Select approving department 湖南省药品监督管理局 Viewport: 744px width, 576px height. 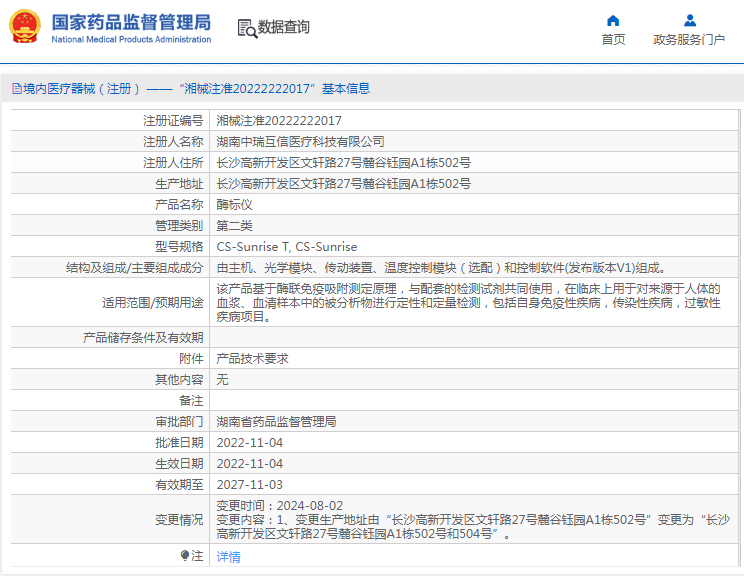(276, 421)
